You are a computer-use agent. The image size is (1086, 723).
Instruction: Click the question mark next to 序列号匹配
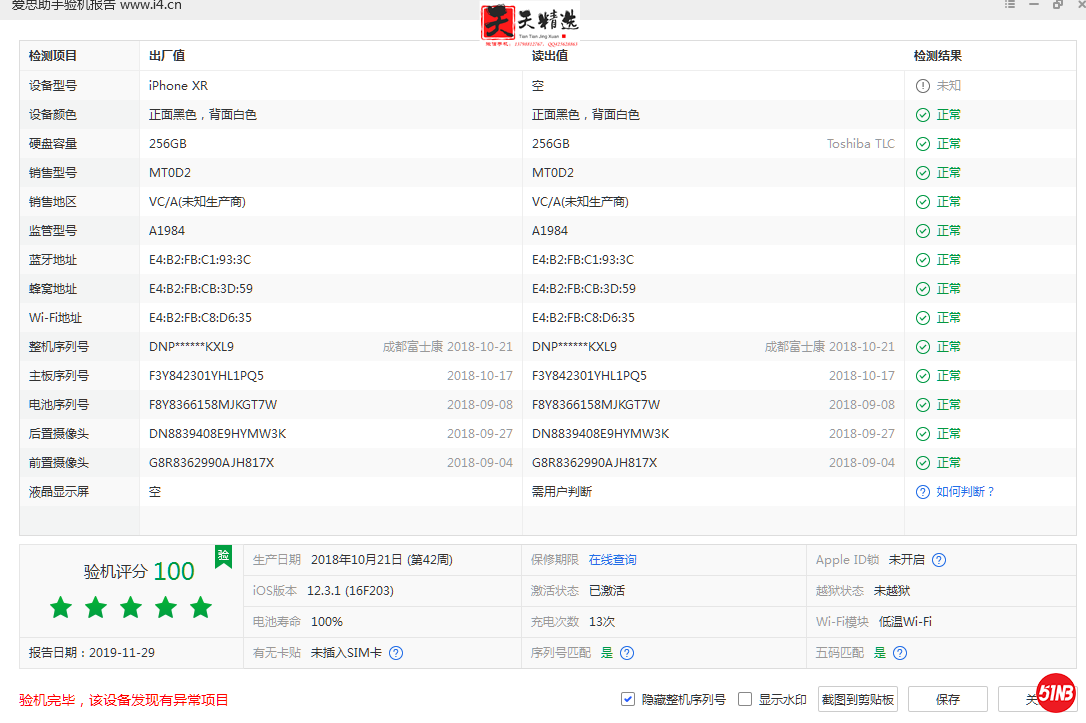click(x=626, y=652)
